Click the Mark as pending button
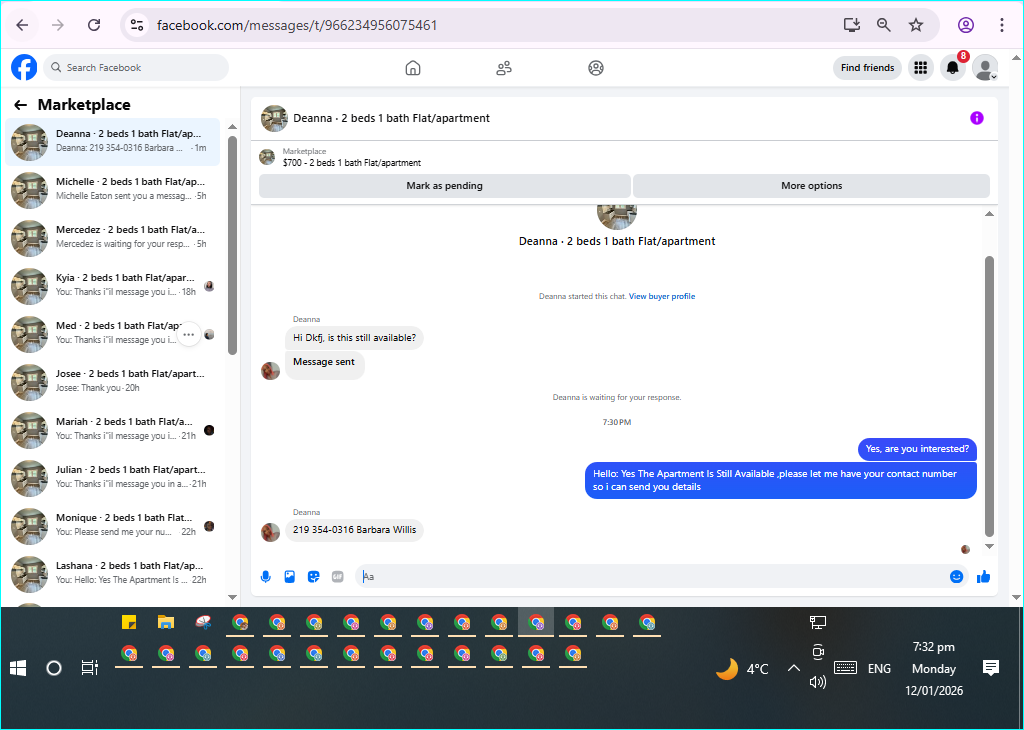 pos(445,185)
